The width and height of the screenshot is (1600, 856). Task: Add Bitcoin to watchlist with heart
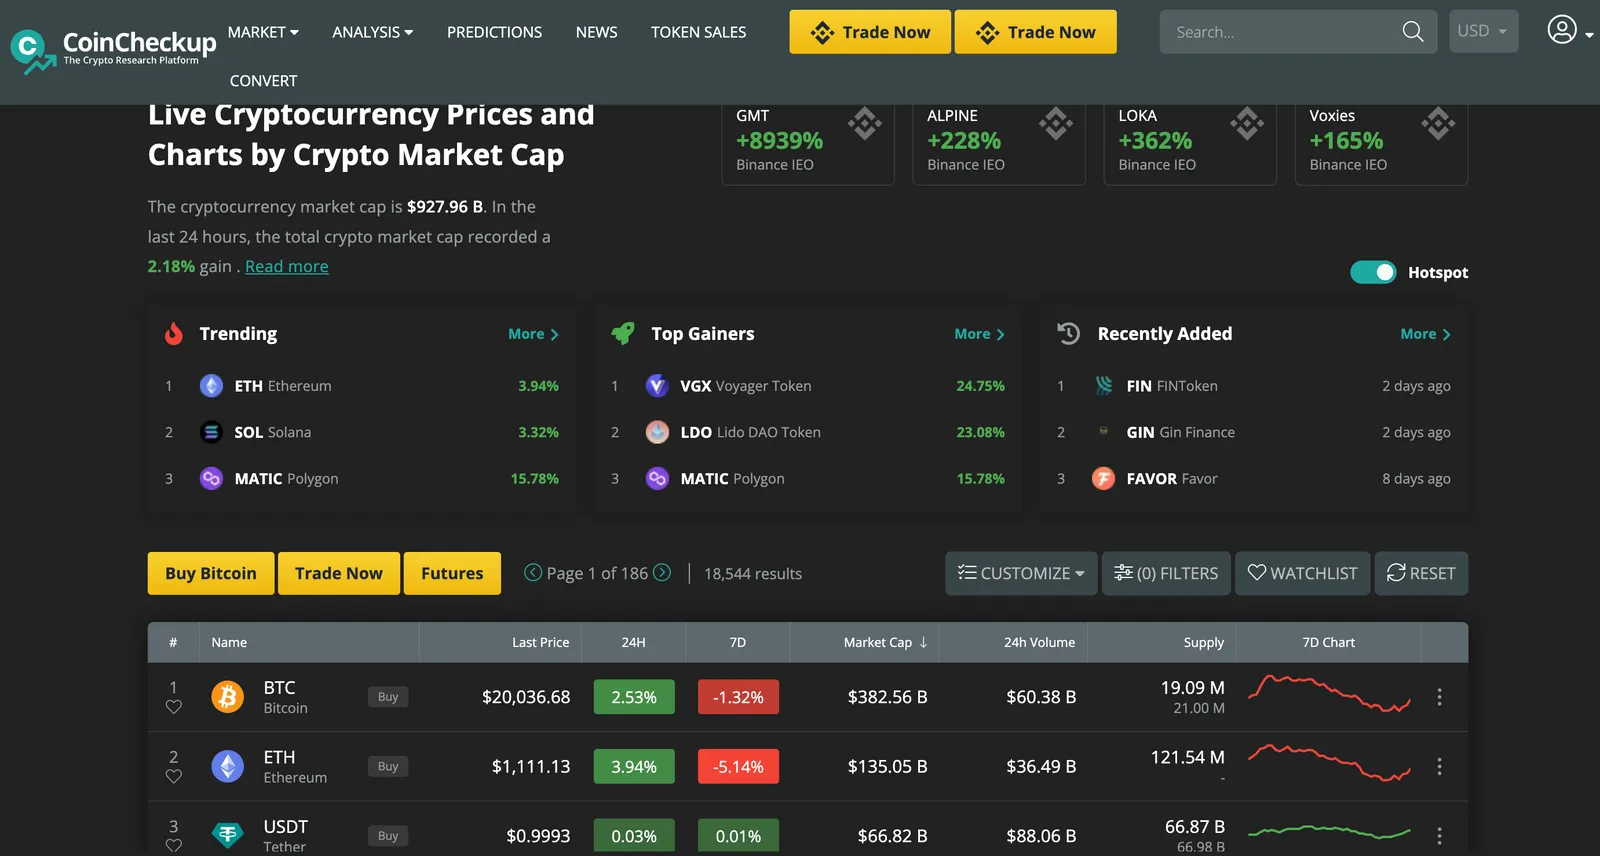point(173,707)
